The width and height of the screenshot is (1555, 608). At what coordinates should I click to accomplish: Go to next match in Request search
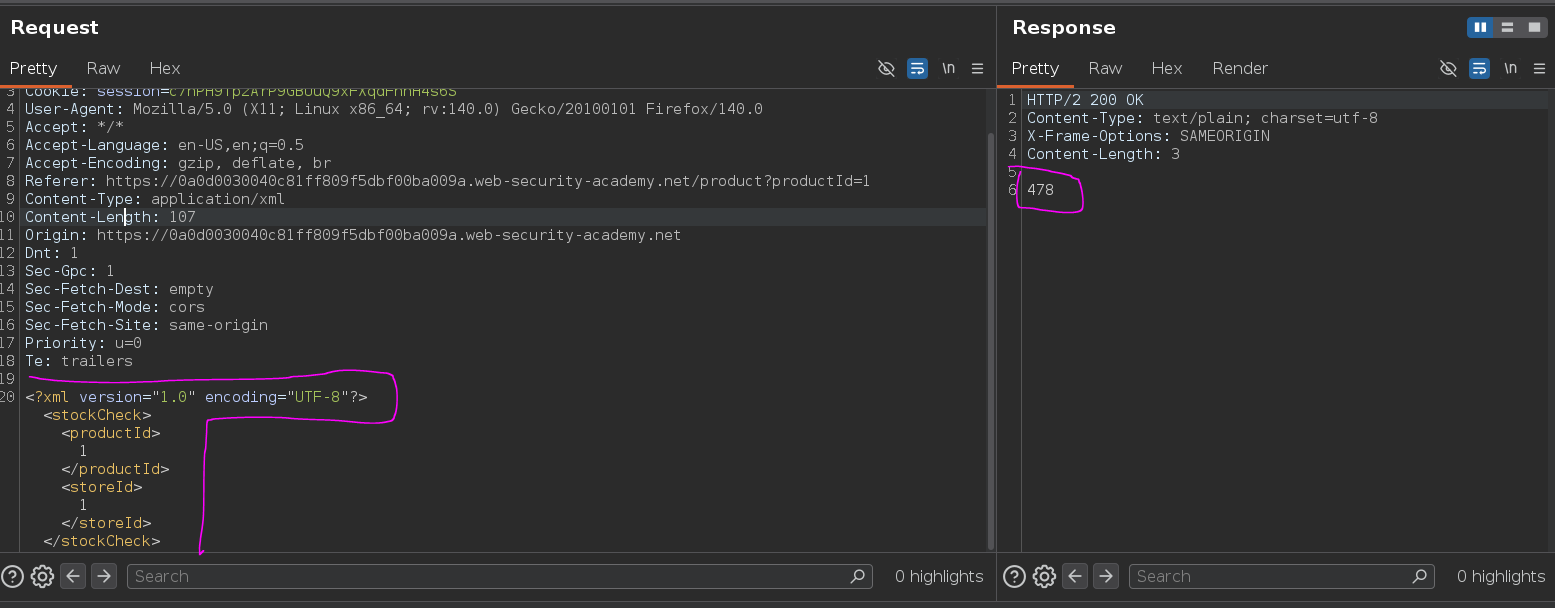(x=103, y=576)
